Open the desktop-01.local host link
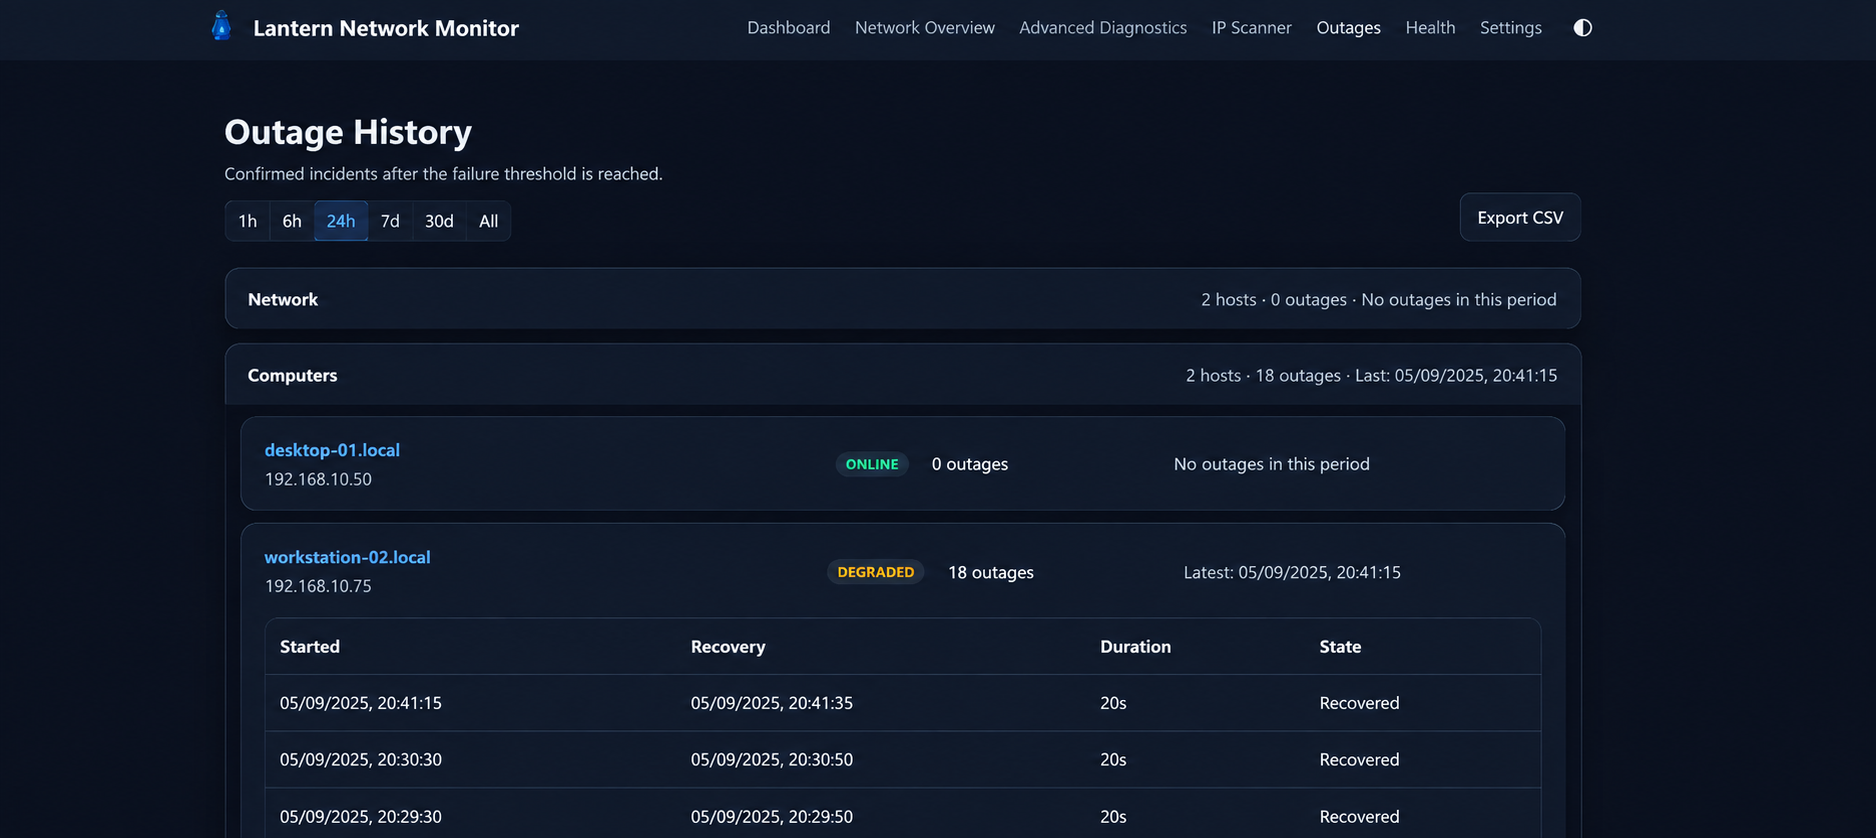The height and width of the screenshot is (838, 1876). click(332, 450)
